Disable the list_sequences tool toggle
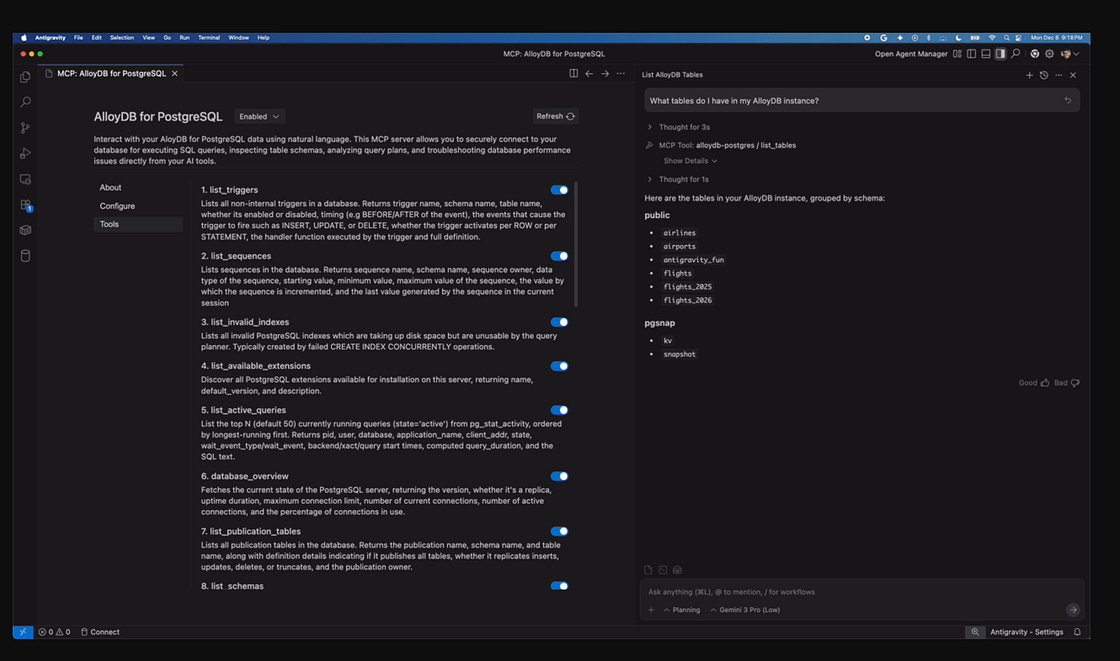1120x661 pixels. (x=559, y=256)
